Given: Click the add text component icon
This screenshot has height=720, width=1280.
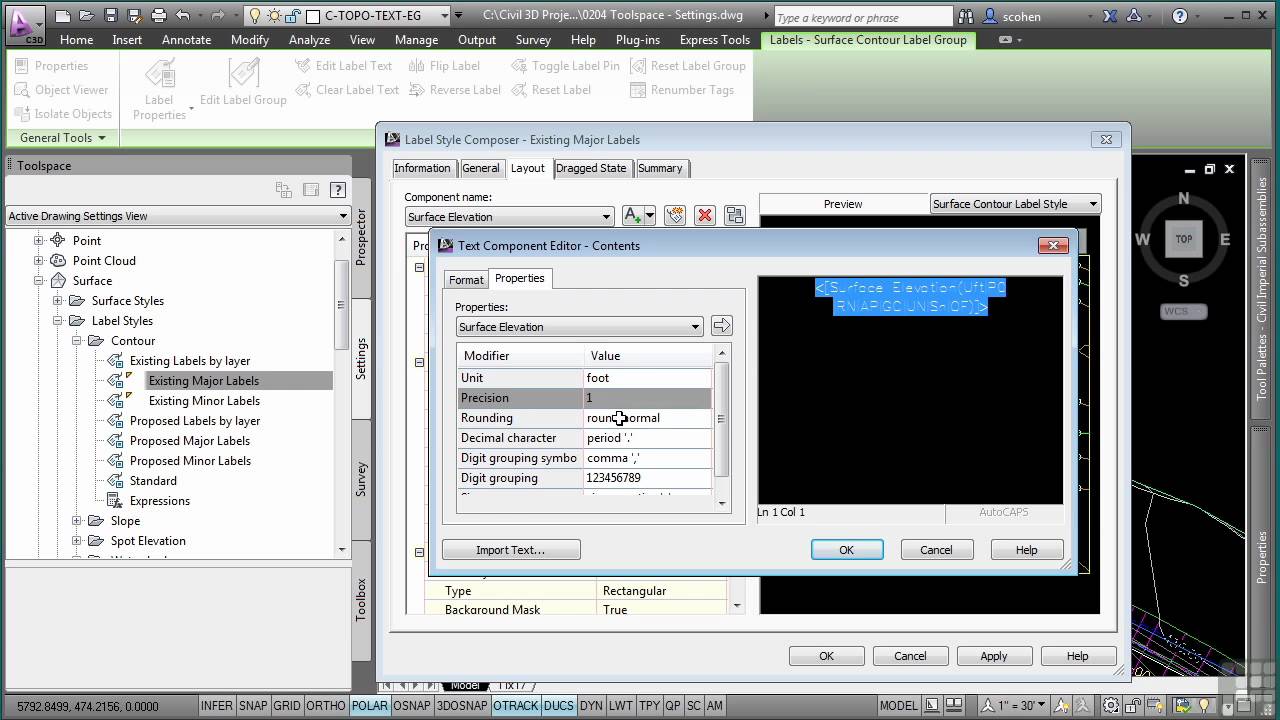Looking at the screenshot, I should tap(632, 216).
